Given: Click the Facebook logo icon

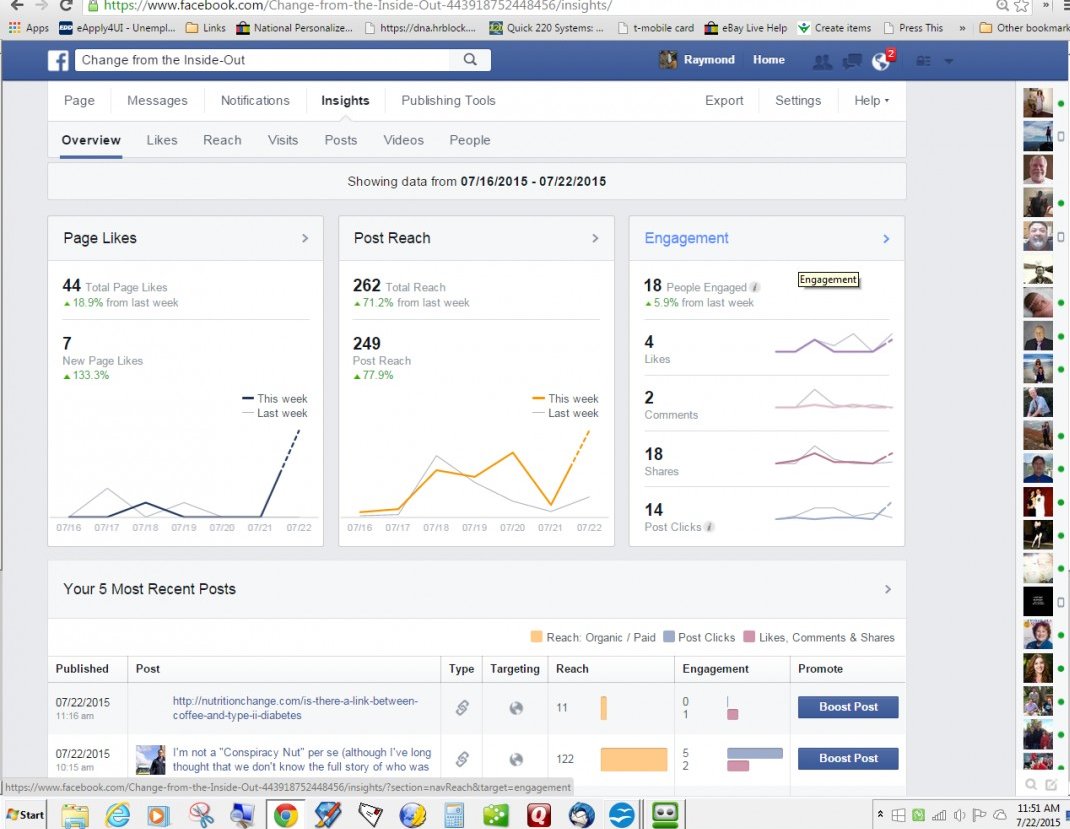Looking at the screenshot, I should pos(58,61).
